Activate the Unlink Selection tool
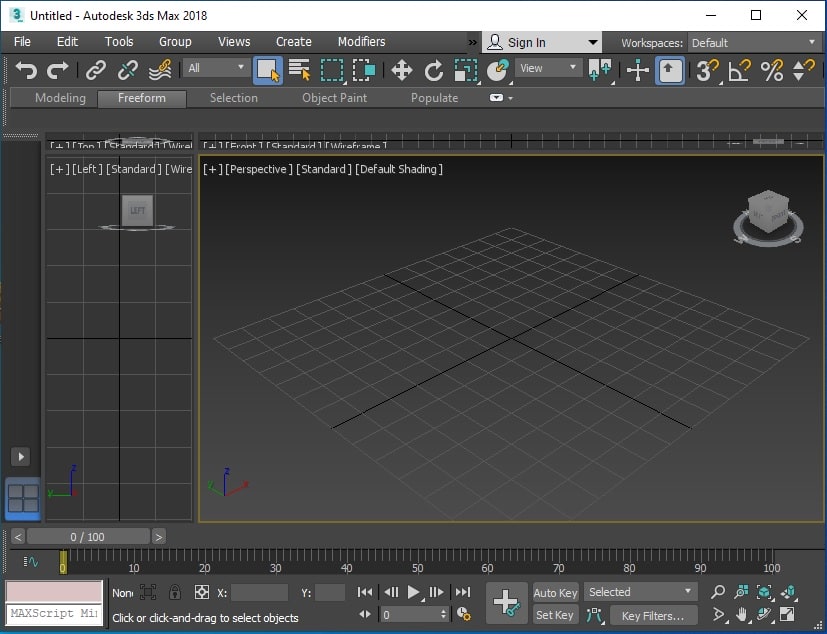This screenshot has width=827, height=634. coord(128,70)
